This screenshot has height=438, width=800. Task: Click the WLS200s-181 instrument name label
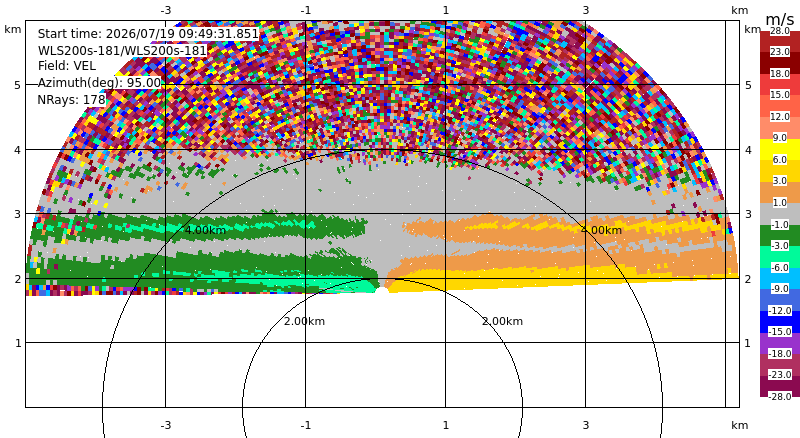pos(122,51)
